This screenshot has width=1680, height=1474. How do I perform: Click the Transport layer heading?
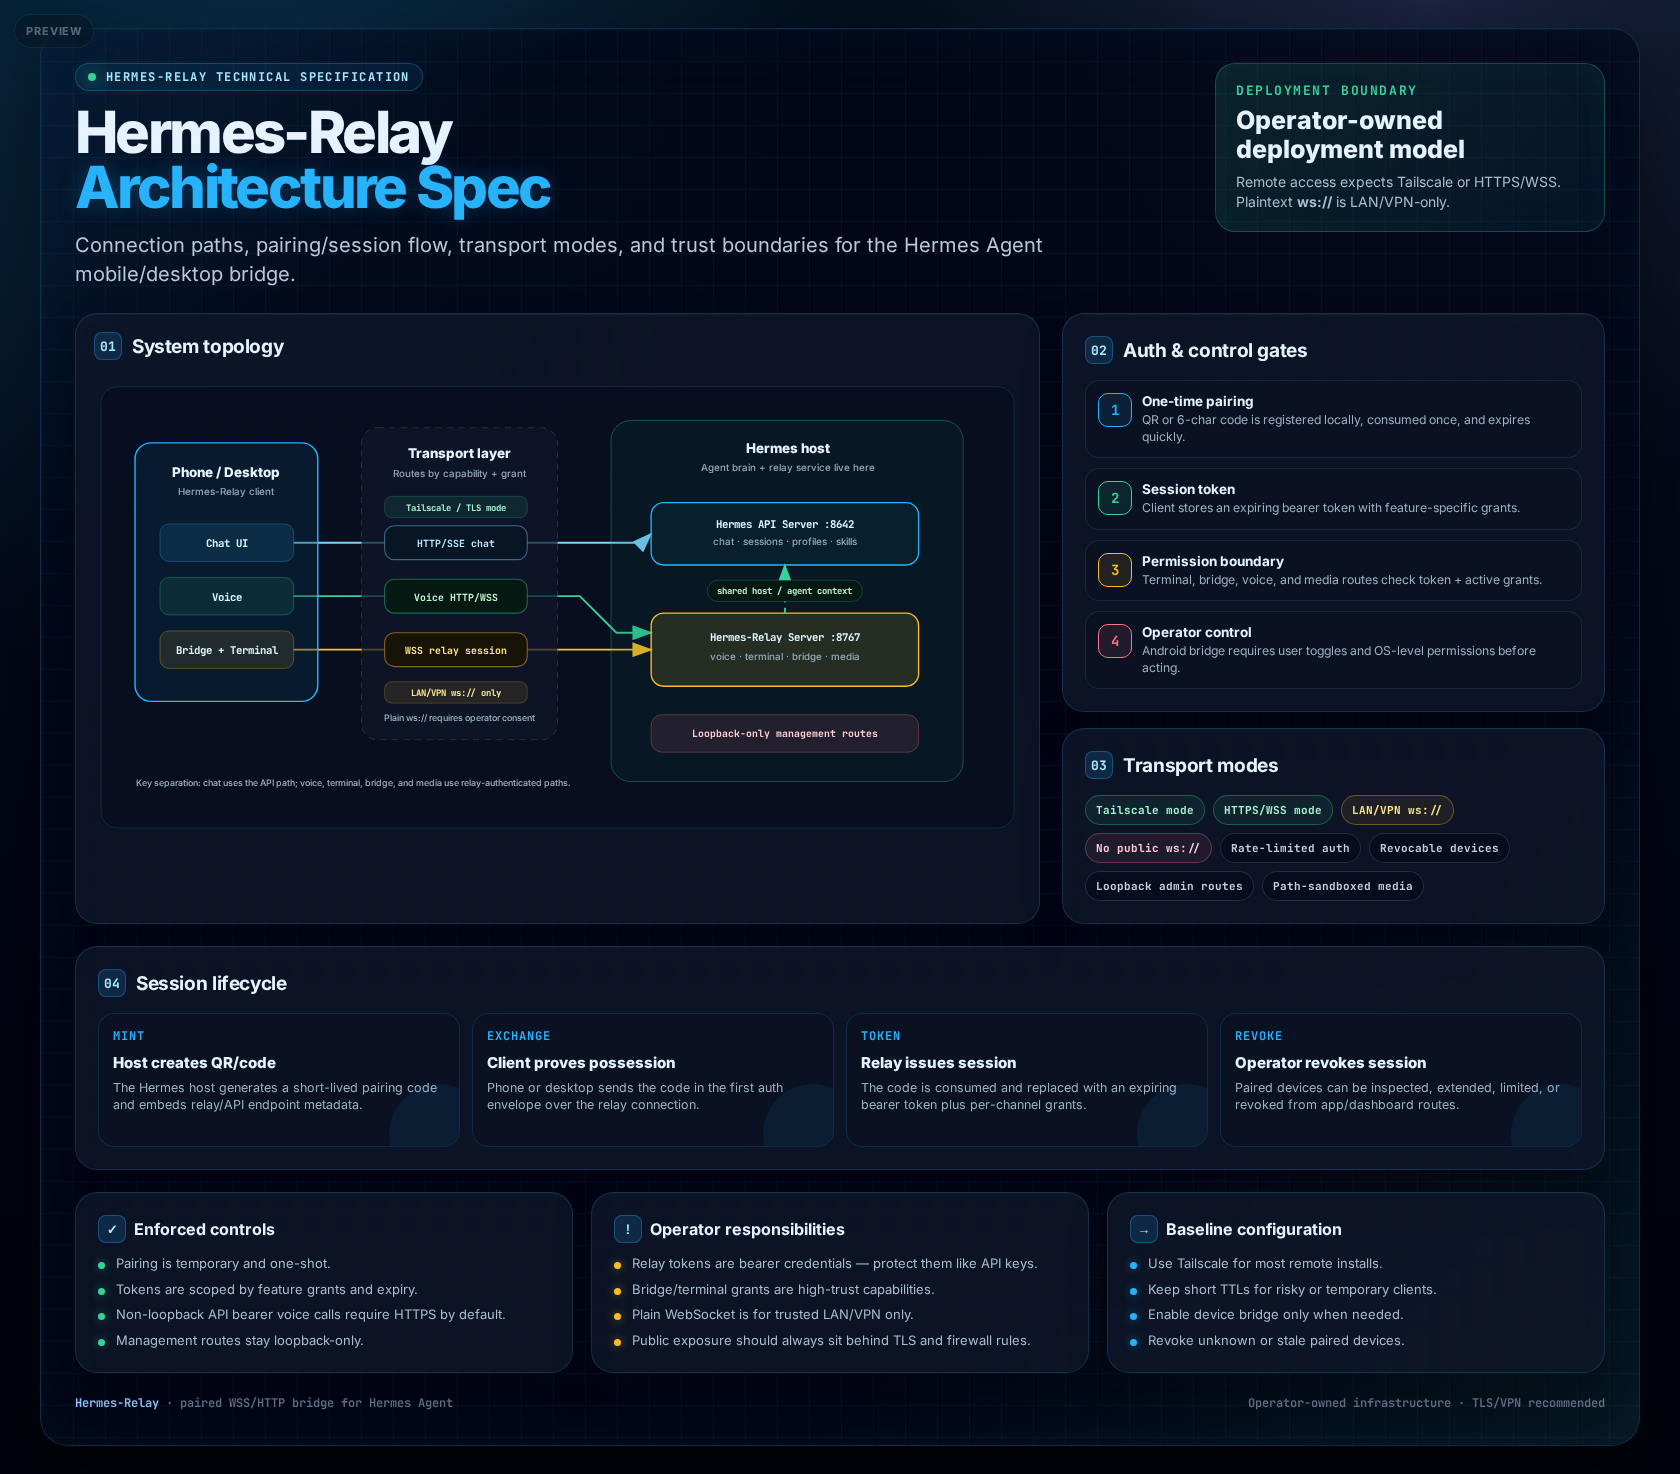click(x=459, y=453)
